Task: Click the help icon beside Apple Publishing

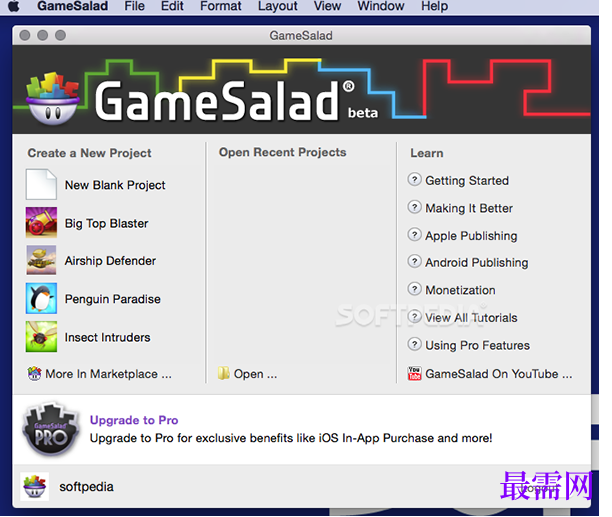Action: (415, 235)
